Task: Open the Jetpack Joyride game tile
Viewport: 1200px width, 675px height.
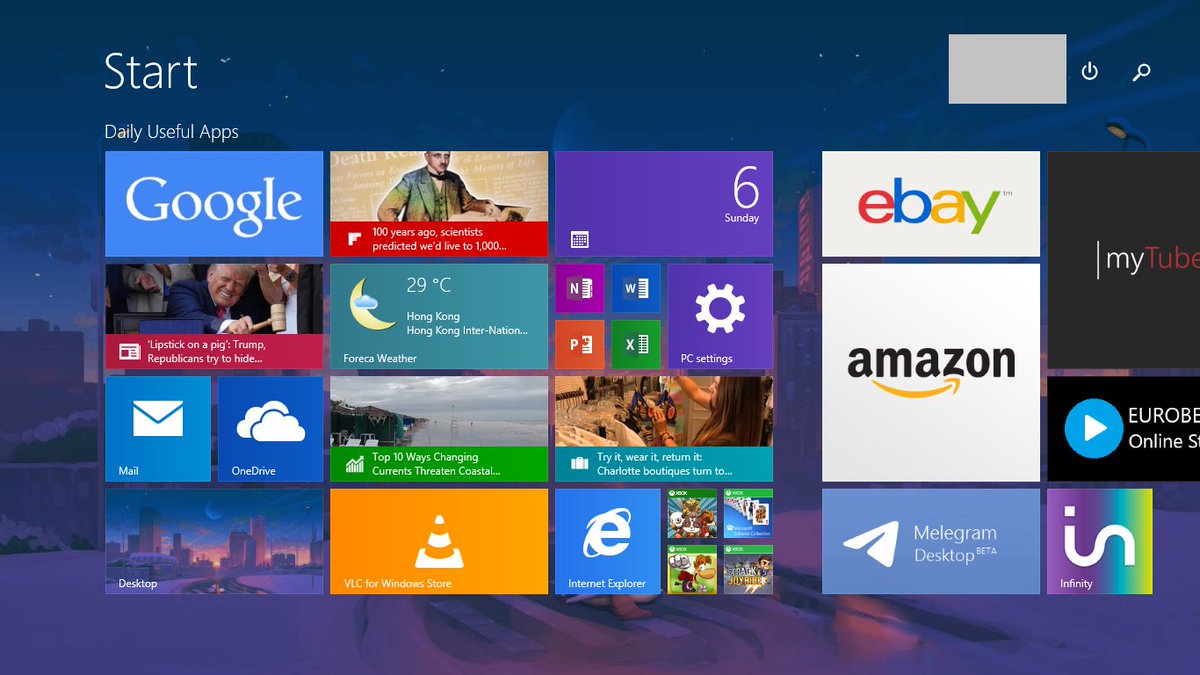Action: tap(748, 570)
